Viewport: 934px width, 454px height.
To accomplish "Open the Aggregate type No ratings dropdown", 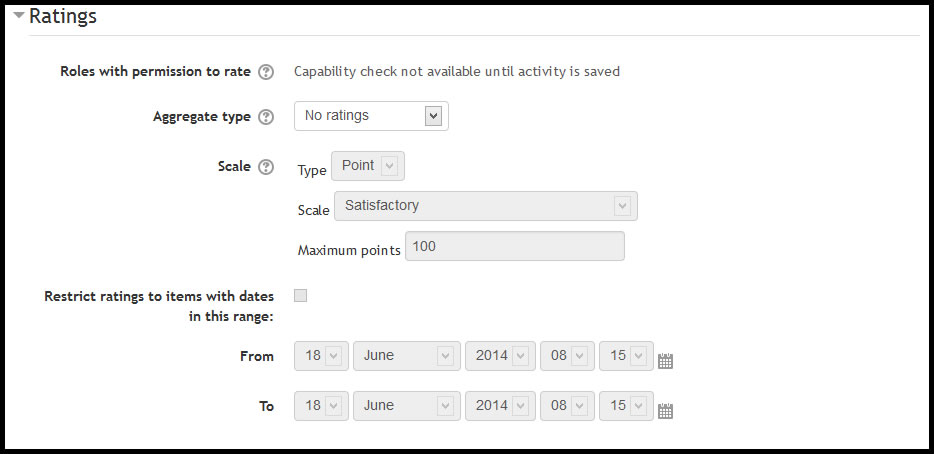I will 371,116.
